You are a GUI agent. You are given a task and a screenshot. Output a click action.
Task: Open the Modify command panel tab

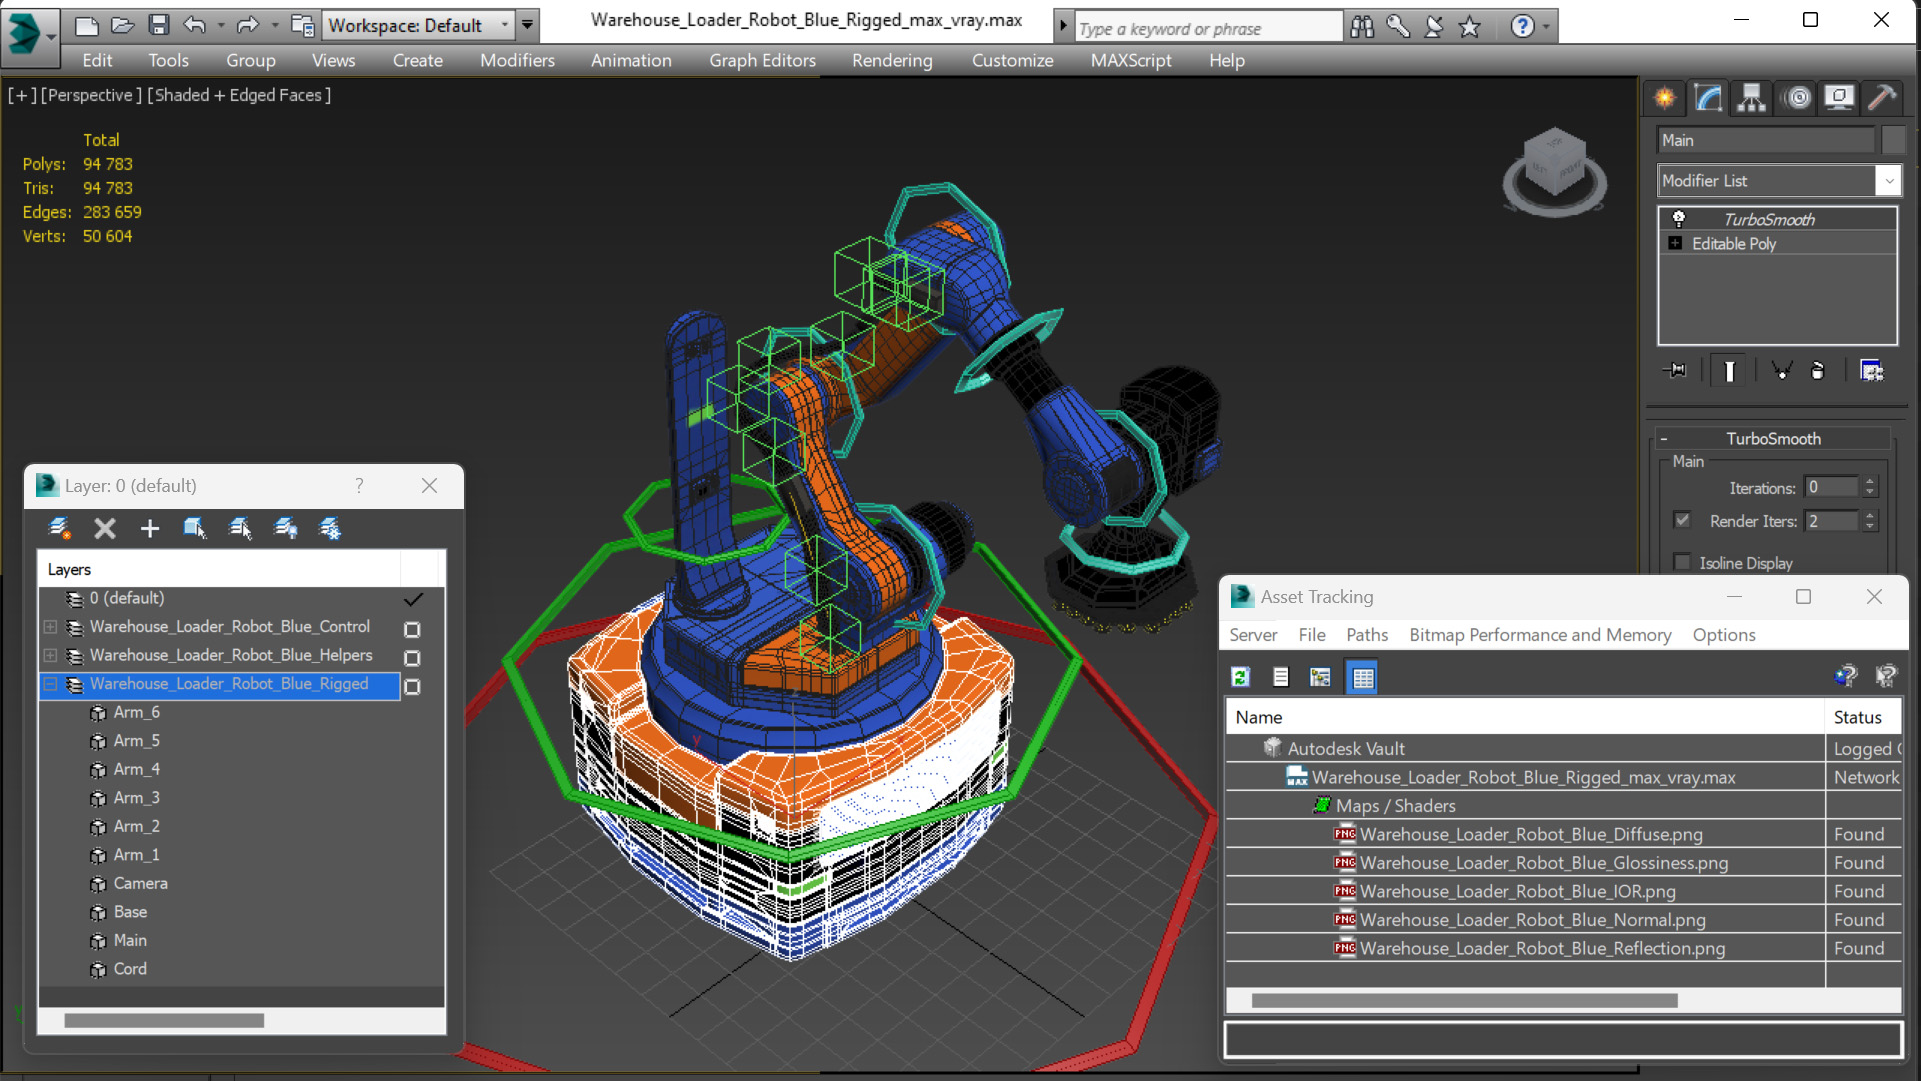[1708, 97]
